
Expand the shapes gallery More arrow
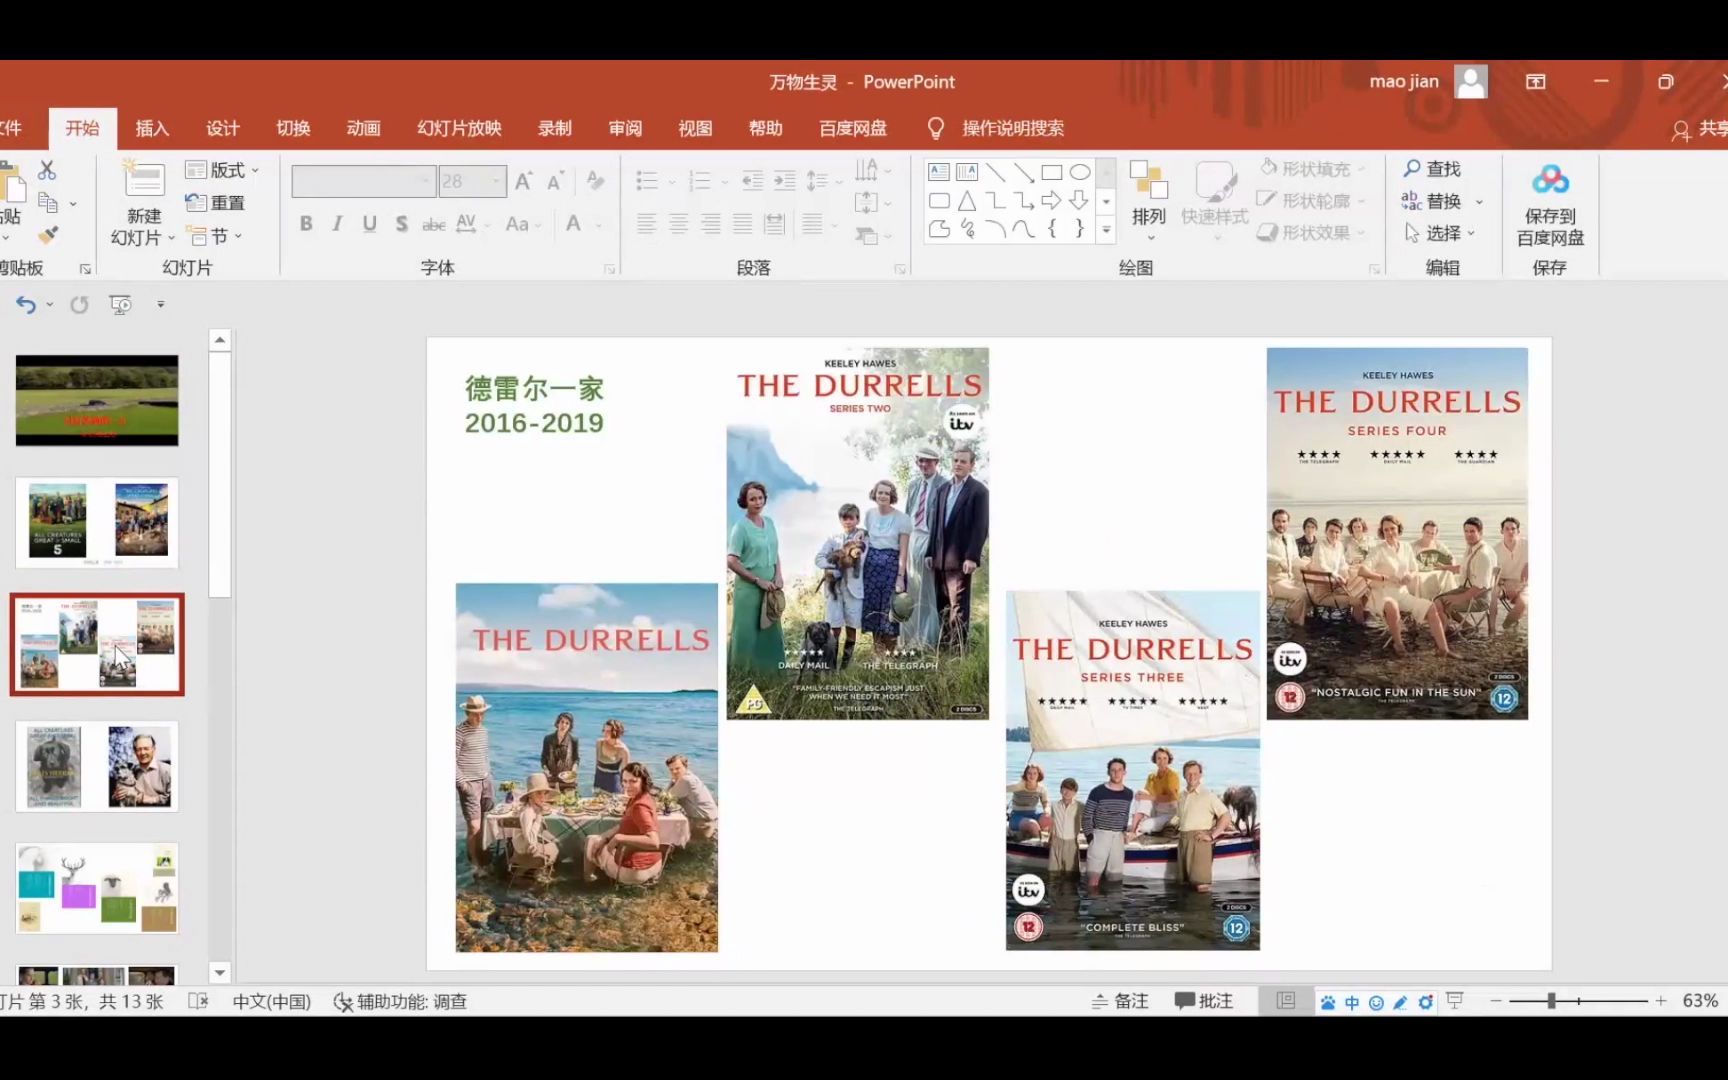[1106, 230]
